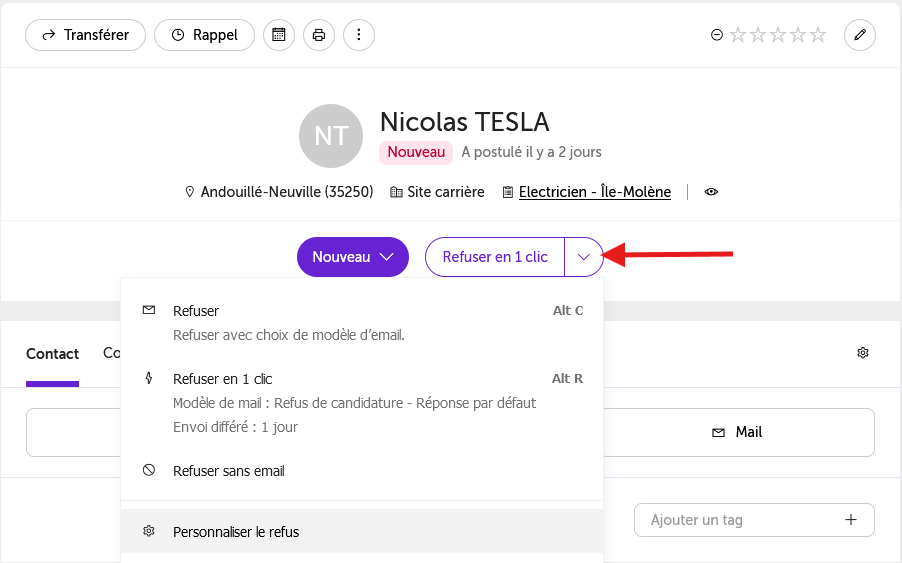
Task: Click the NT avatar circle
Action: (x=331, y=136)
